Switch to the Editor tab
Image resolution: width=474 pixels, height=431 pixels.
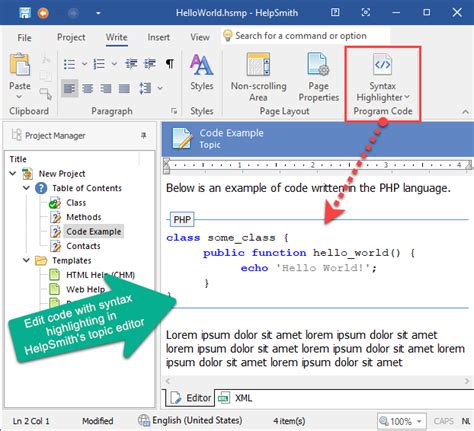190,398
